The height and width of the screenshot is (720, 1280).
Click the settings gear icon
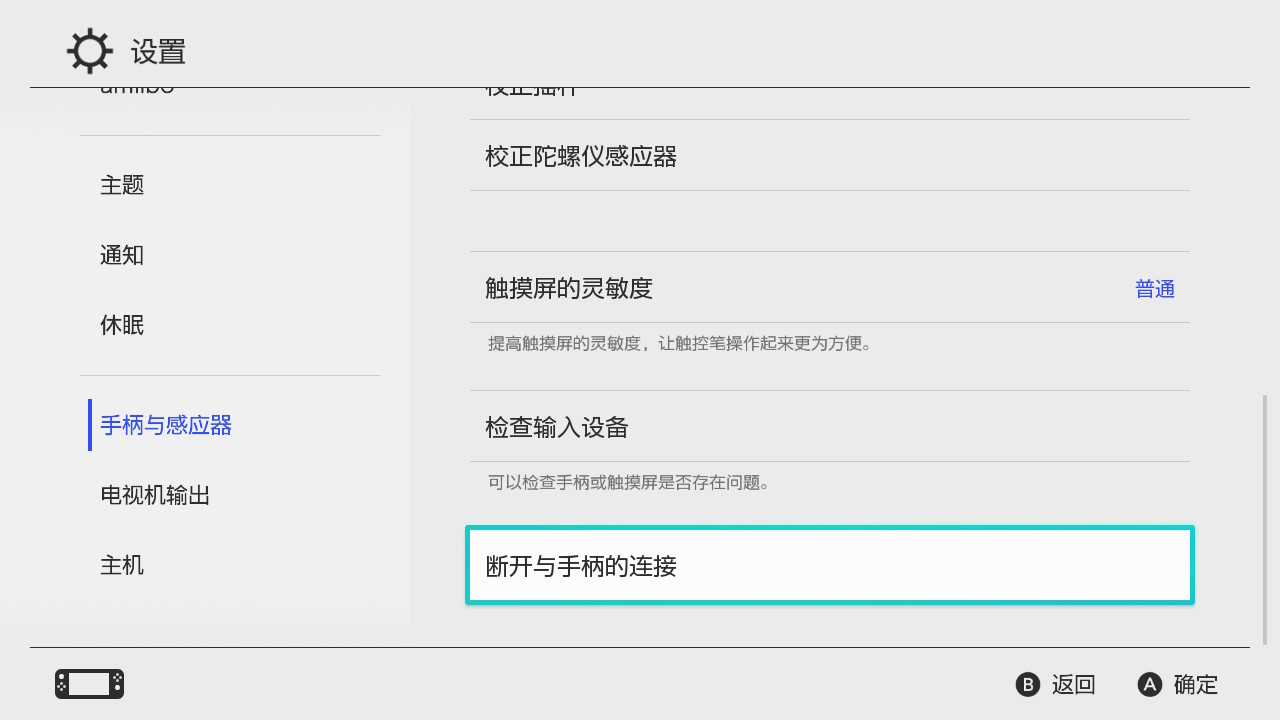coord(89,51)
